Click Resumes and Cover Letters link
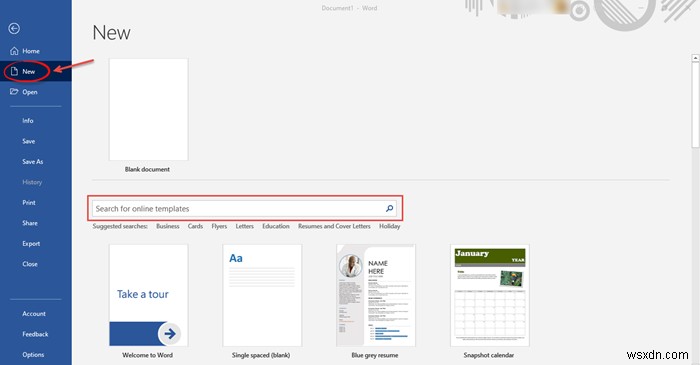The image size is (700, 365). [334, 226]
